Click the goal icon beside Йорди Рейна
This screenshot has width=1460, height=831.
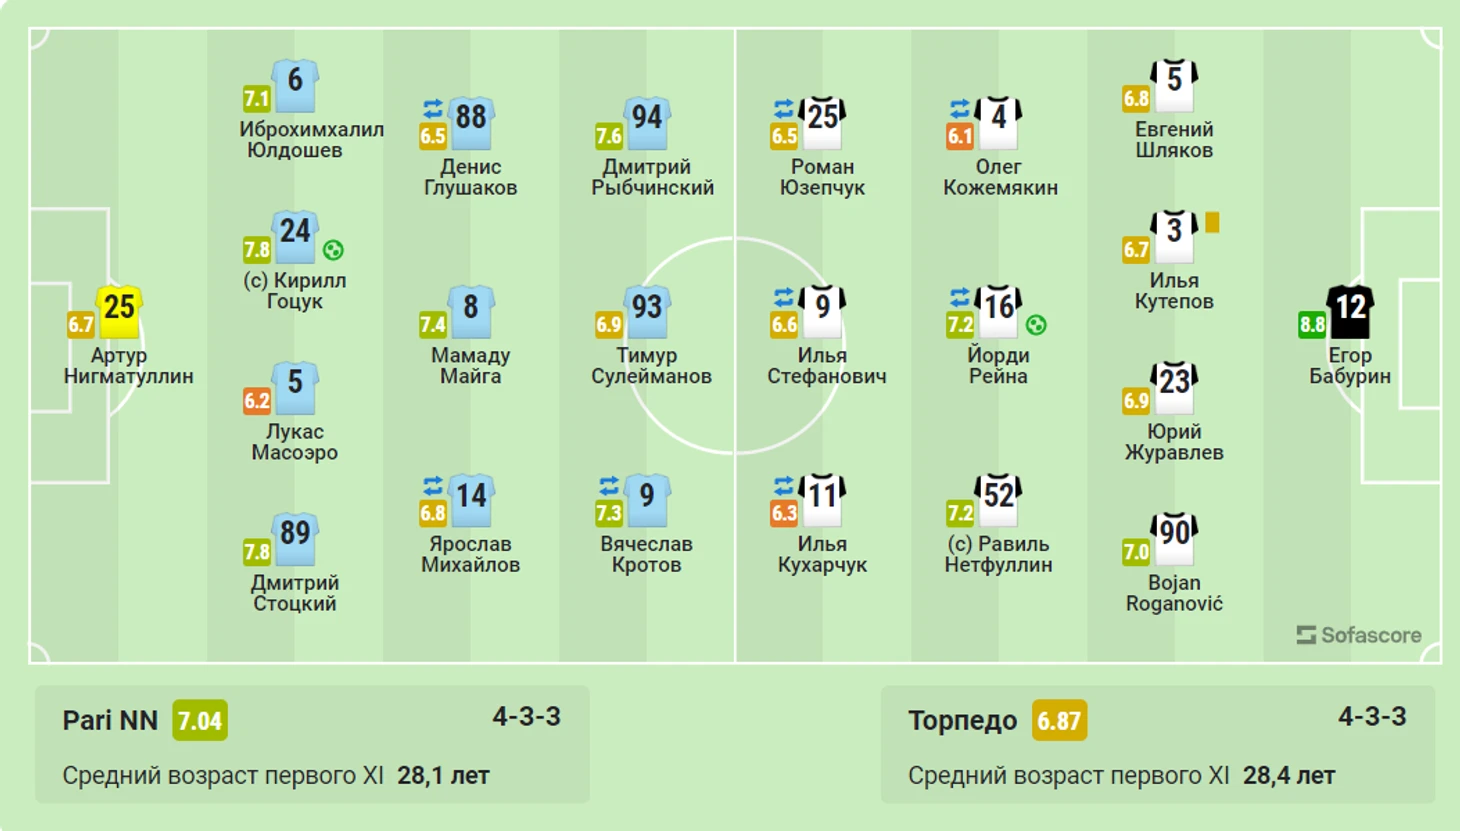(x=1037, y=325)
